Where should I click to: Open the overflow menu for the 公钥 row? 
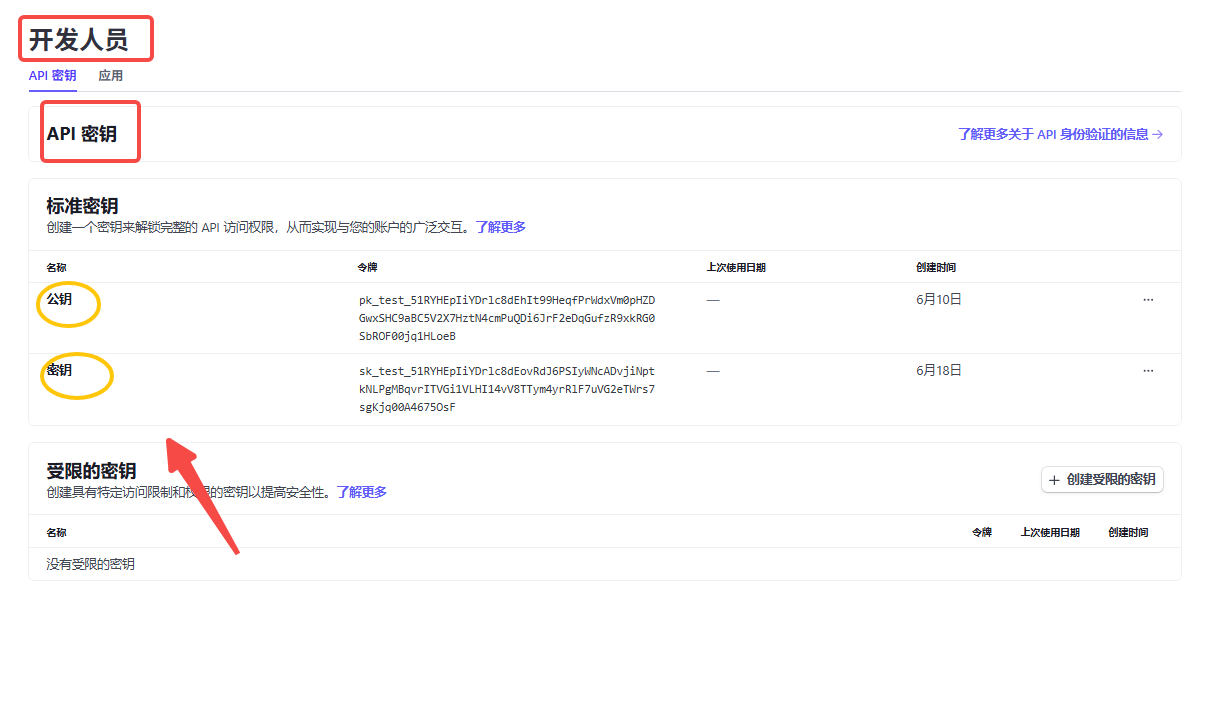(x=1148, y=298)
